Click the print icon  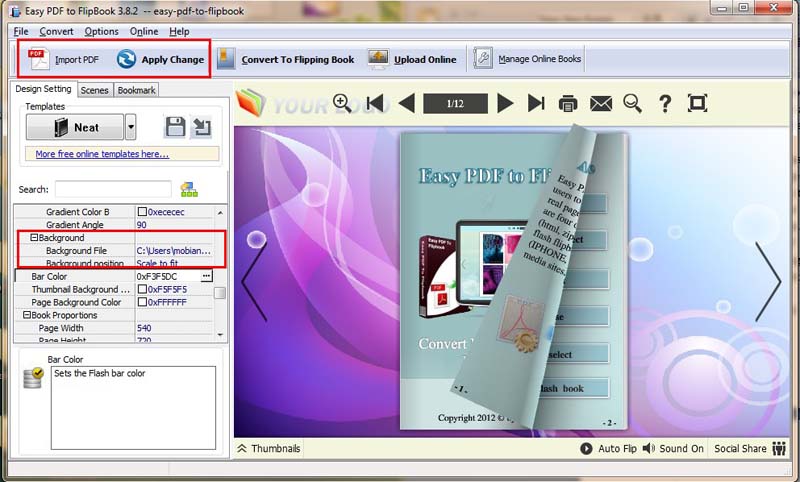[x=568, y=104]
